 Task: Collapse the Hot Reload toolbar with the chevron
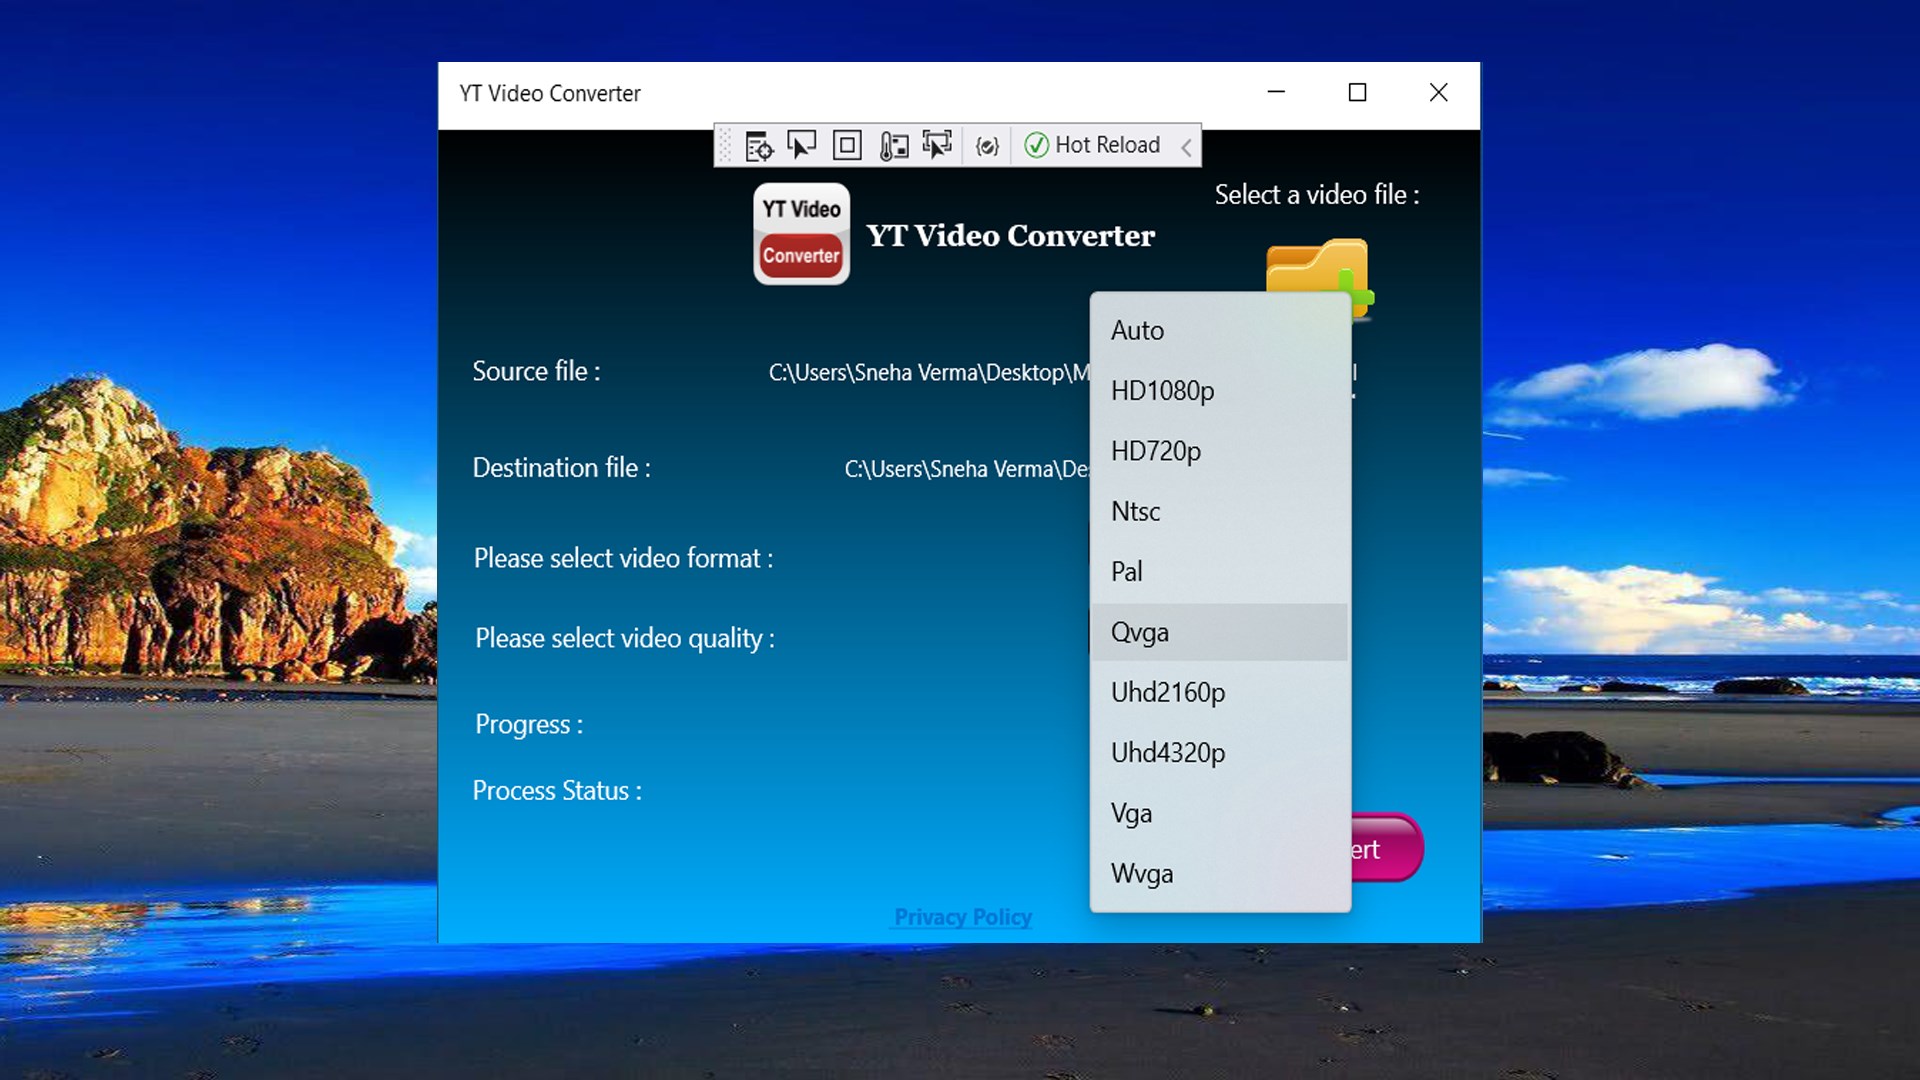click(1186, 146)
